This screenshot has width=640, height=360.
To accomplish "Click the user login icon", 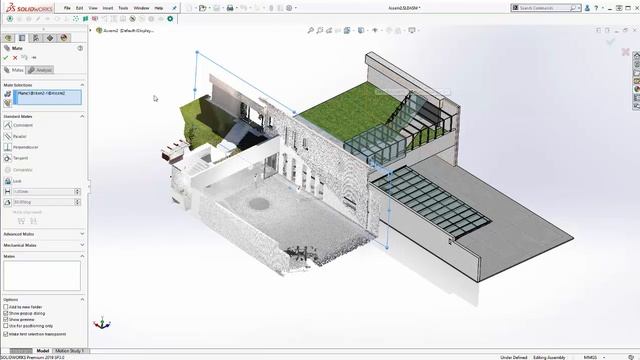I will (x=587, y=8).
